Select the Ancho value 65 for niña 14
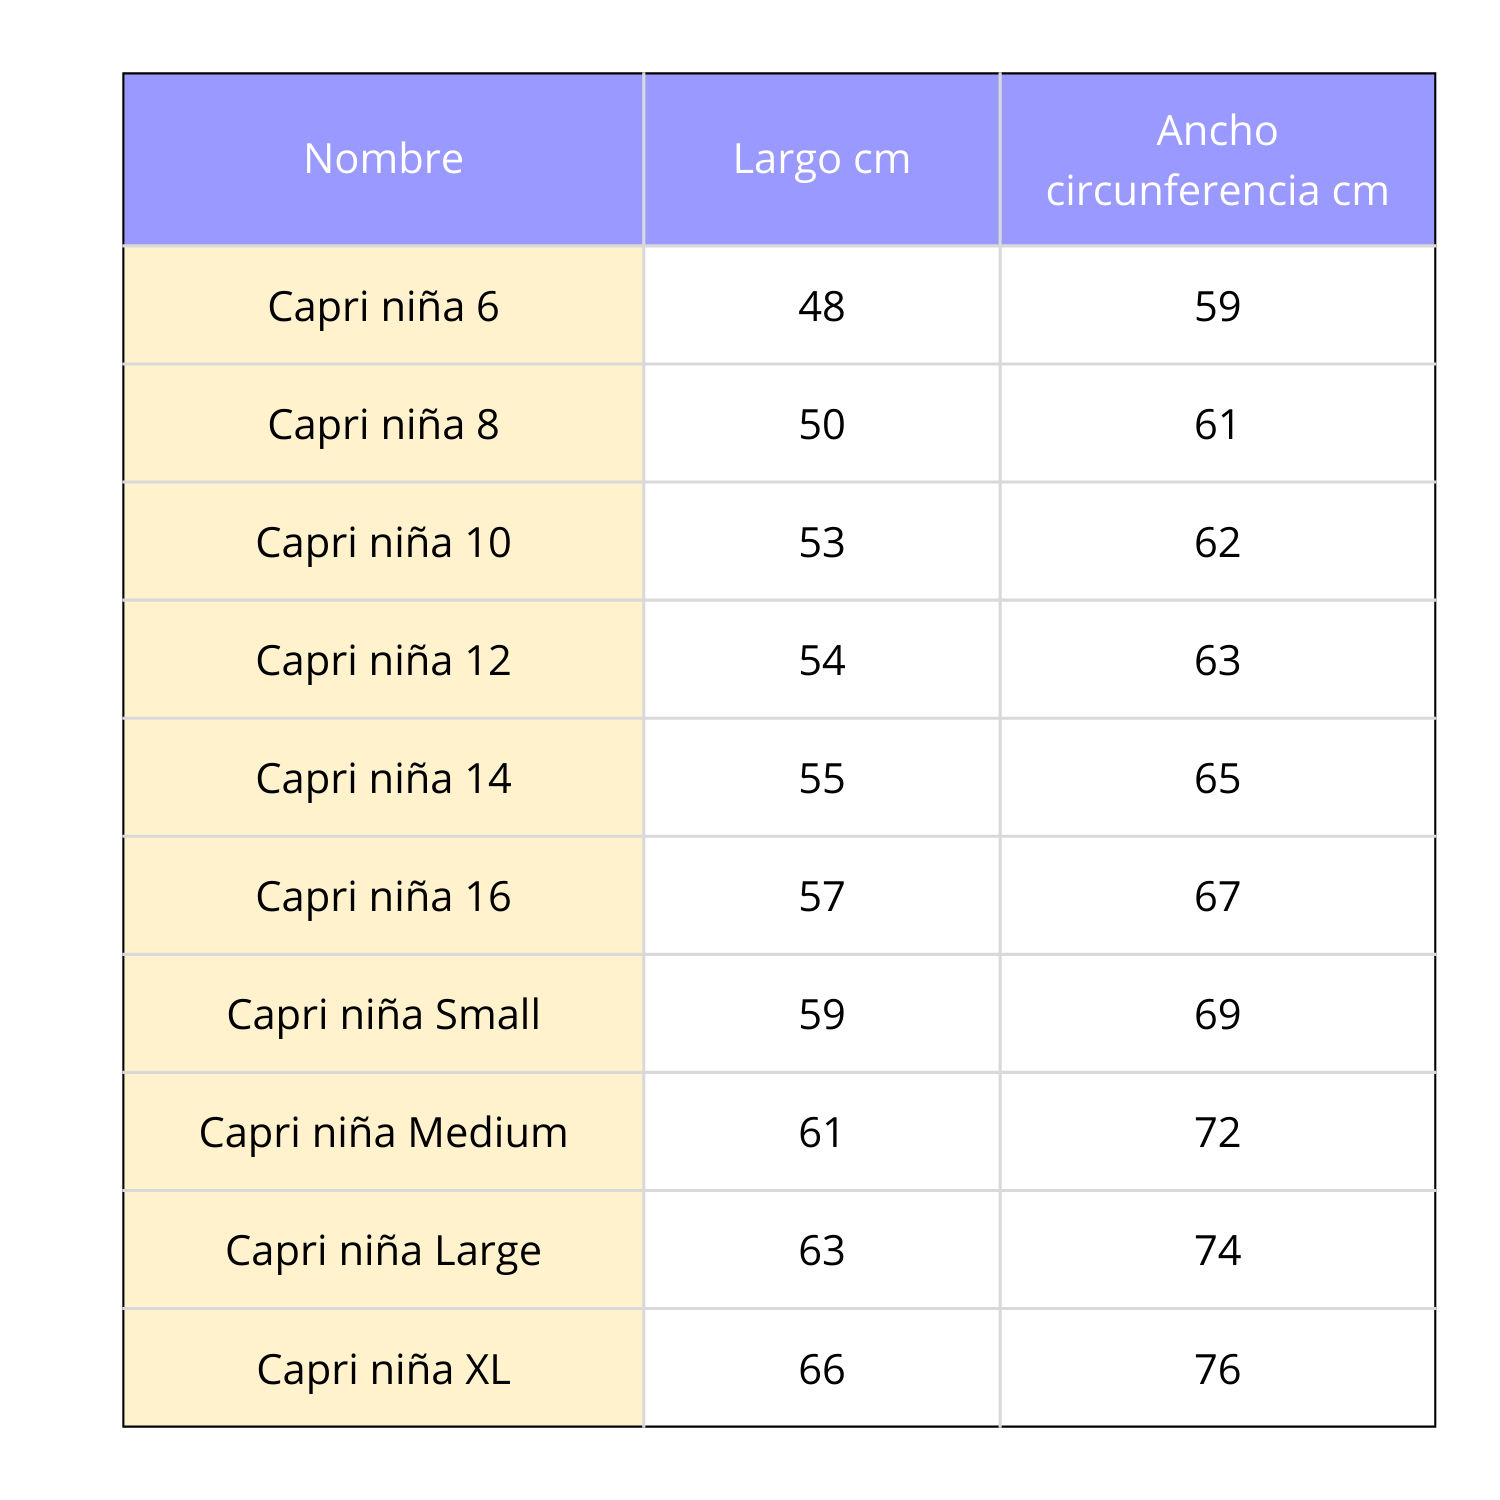This screenshot has height=1500, width=1500. coord(1217,778)
